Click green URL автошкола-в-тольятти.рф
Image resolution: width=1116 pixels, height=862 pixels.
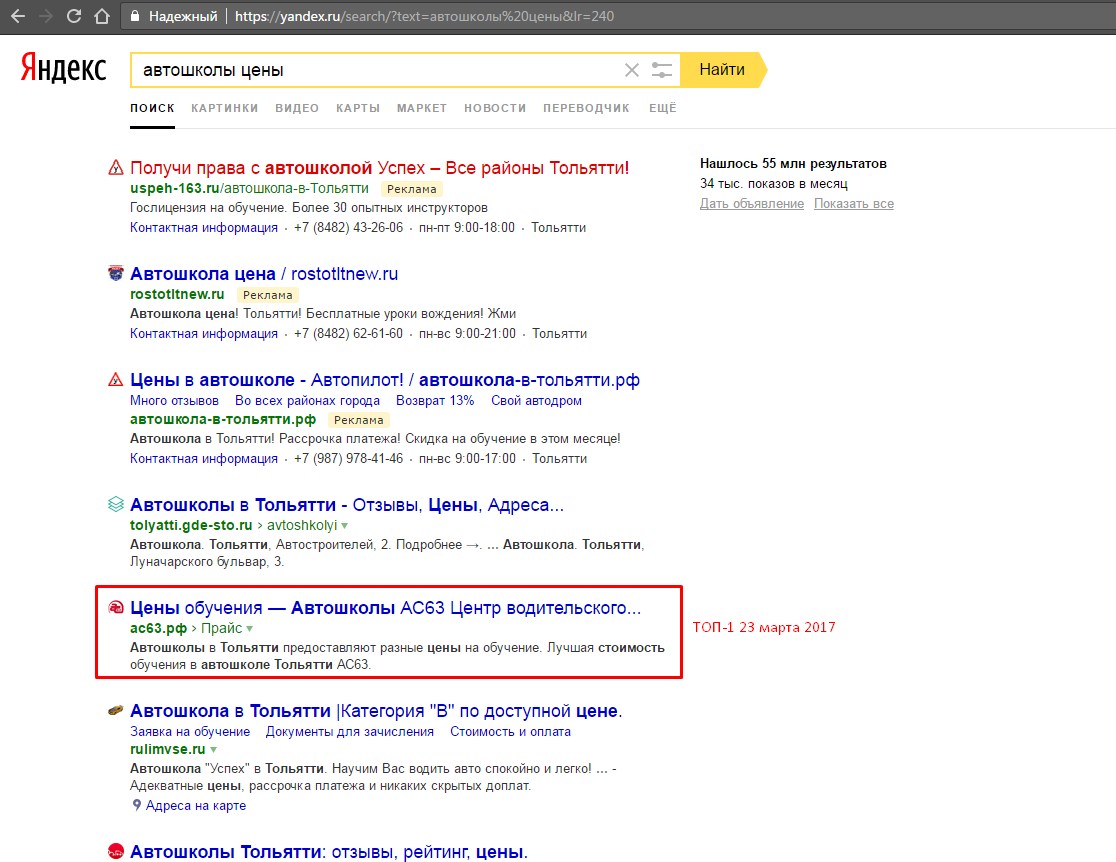pos(223,420)
